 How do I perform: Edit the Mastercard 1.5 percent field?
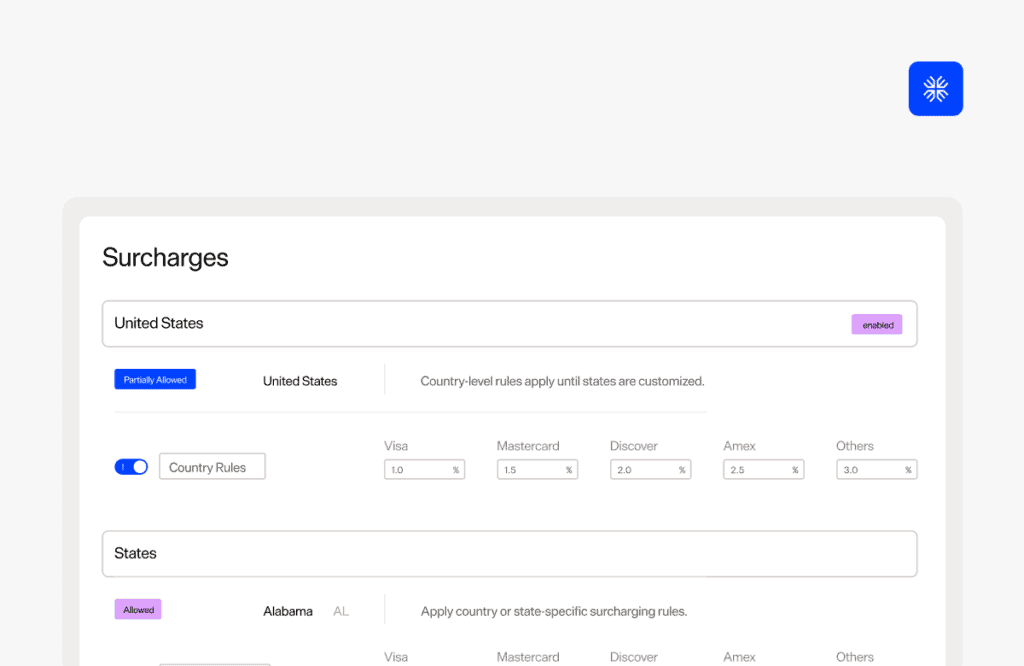tap(537, 469)
